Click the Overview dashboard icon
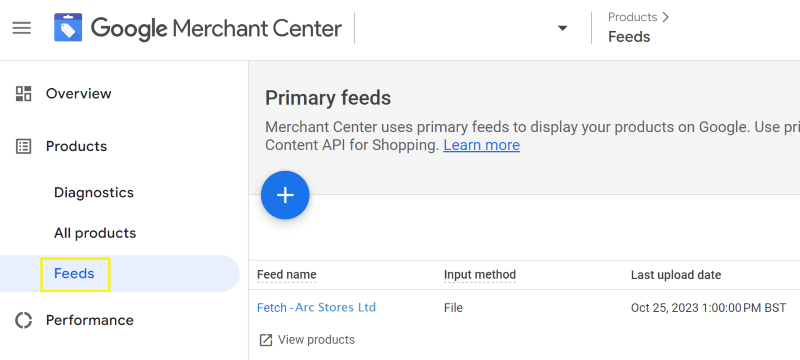 [x=23, y=93]
